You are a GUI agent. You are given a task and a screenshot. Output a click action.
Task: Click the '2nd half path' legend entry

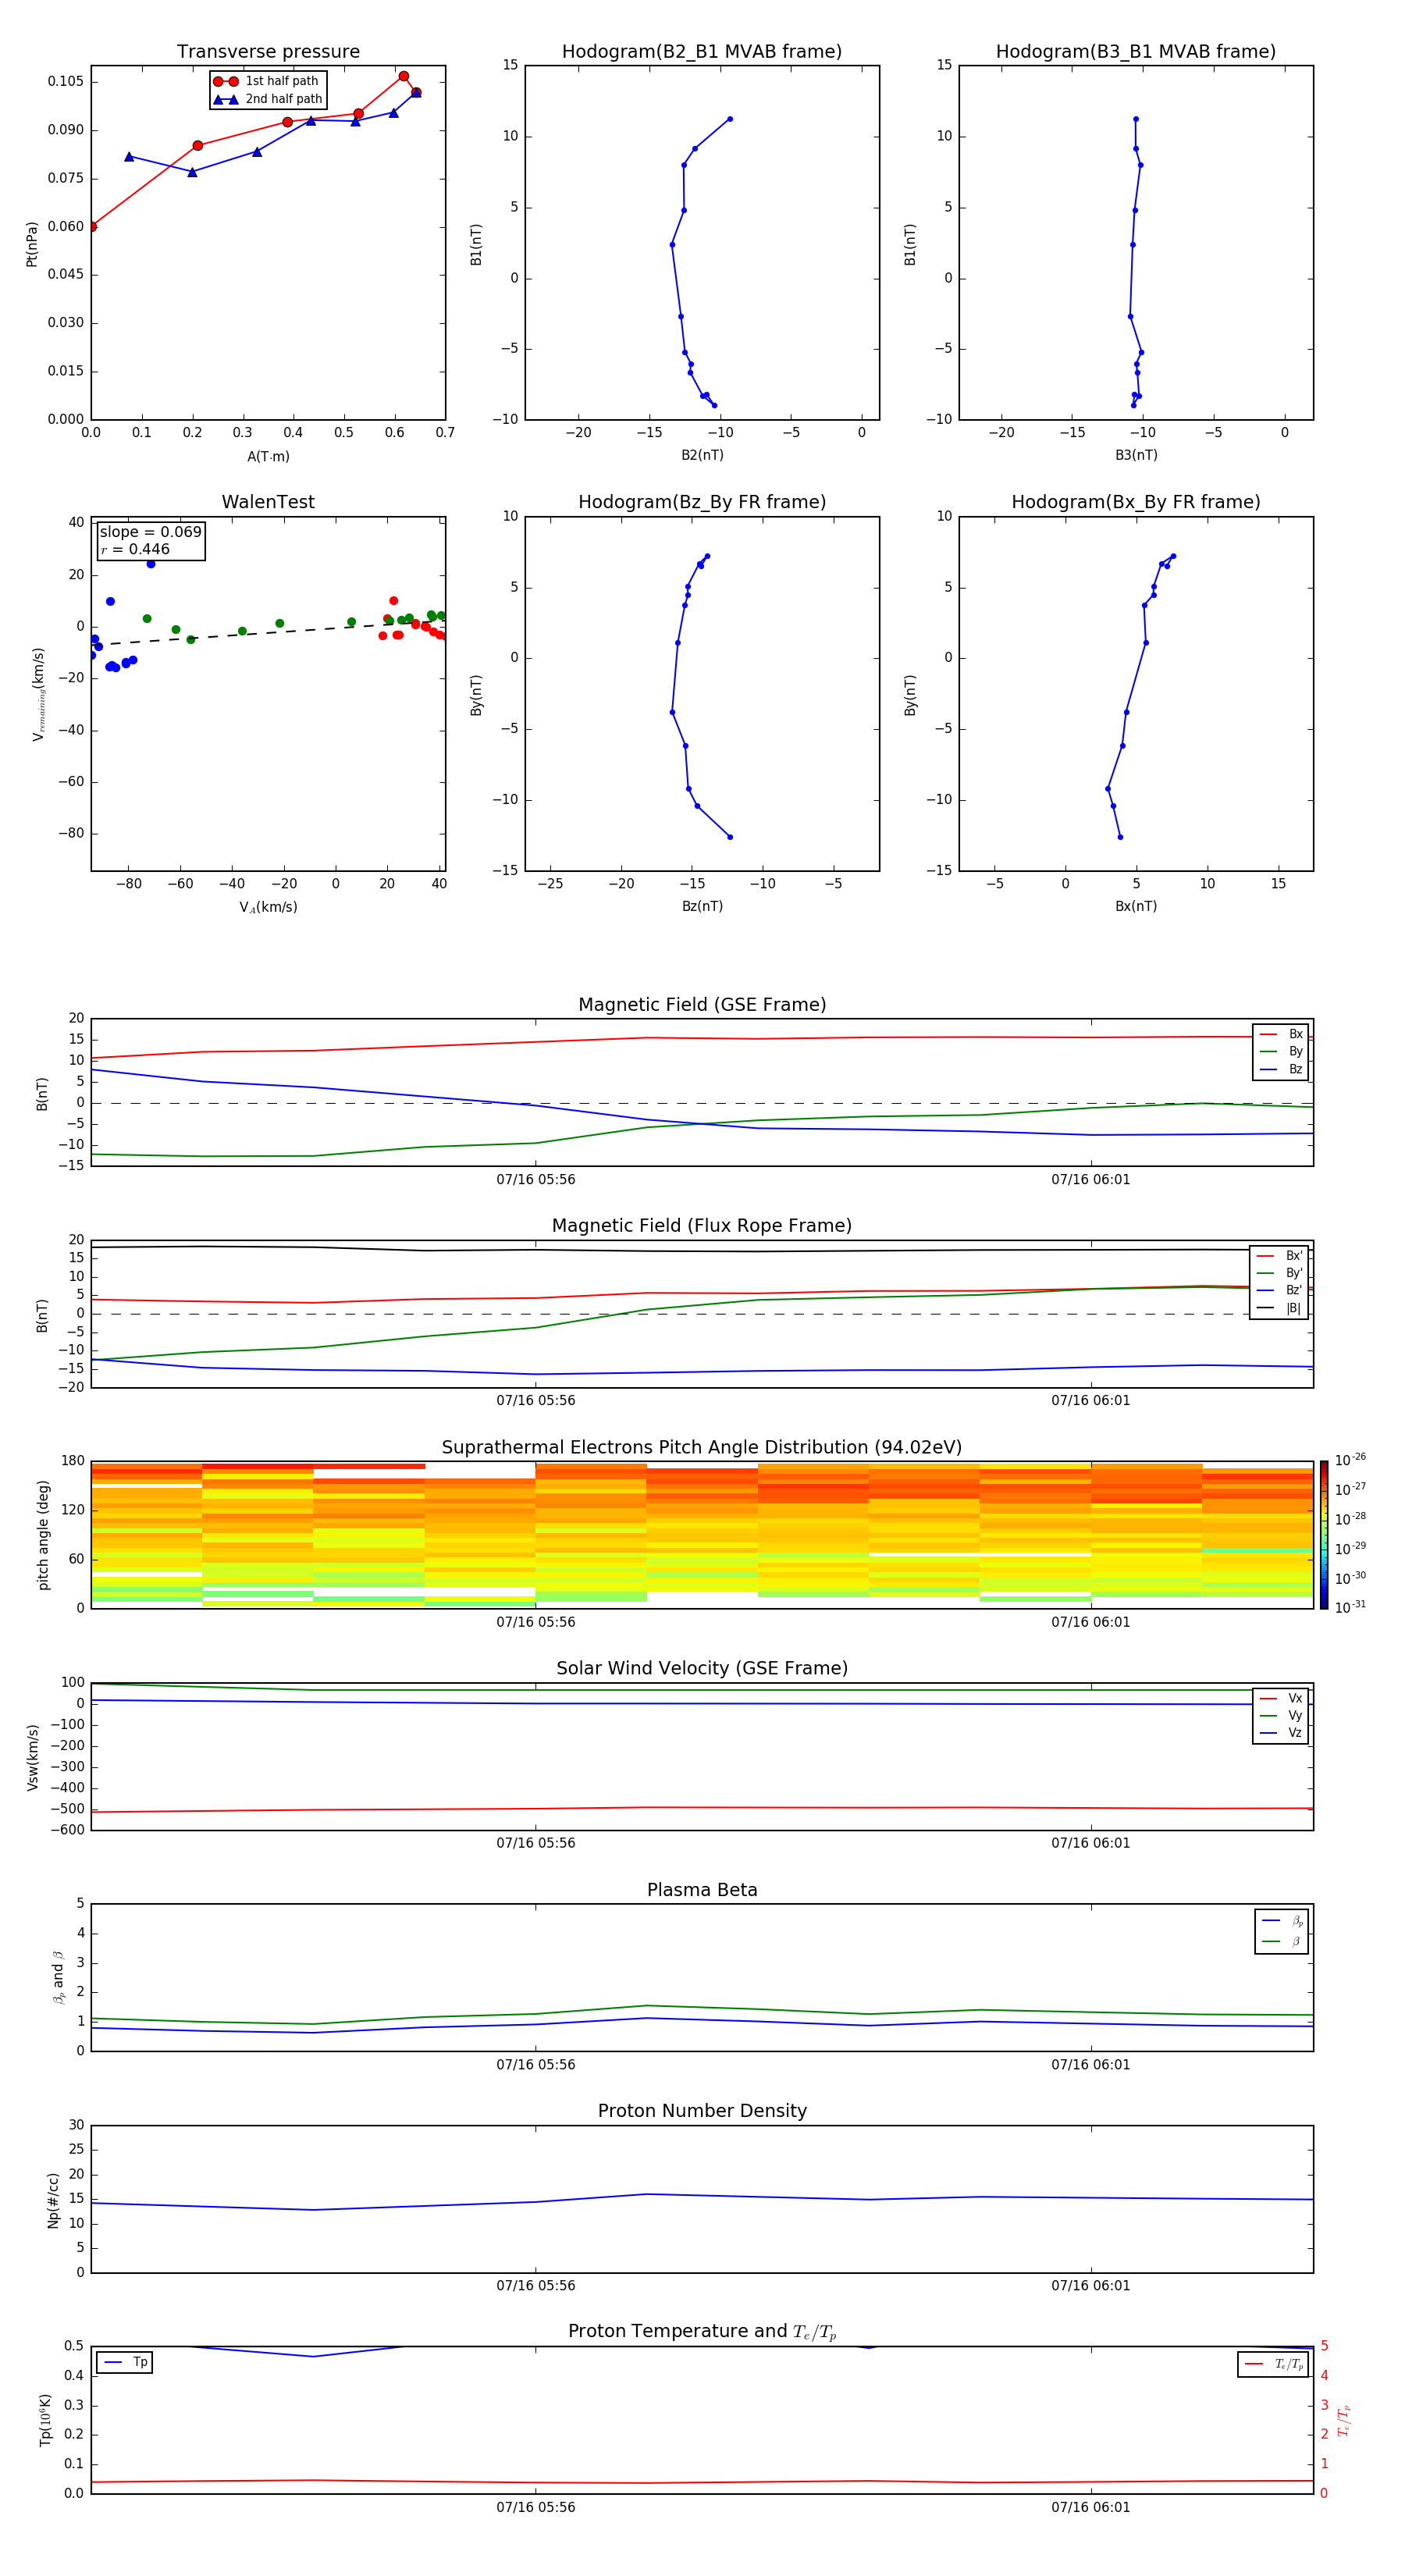tap(268, 99)
